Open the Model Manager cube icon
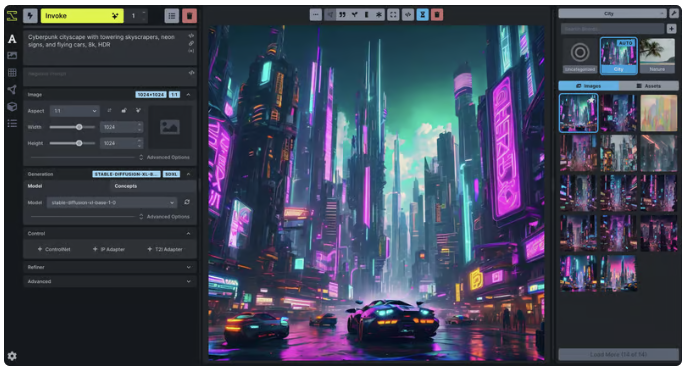This screenshot has height=368, width=684. point(12,106)
